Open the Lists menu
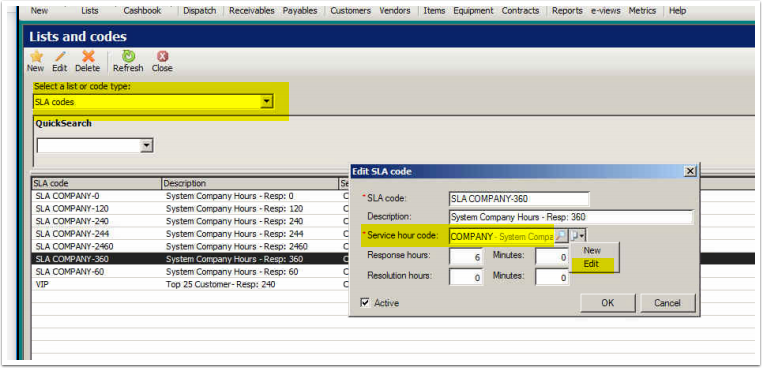762x368 pixels. click(90, 11)
